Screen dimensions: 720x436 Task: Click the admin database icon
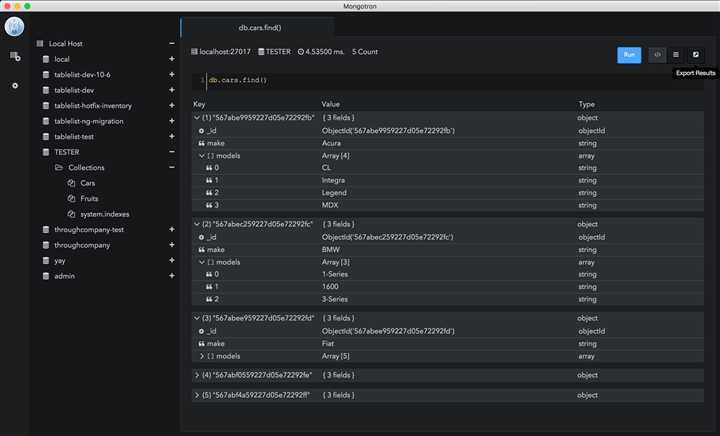pos(45,276)
